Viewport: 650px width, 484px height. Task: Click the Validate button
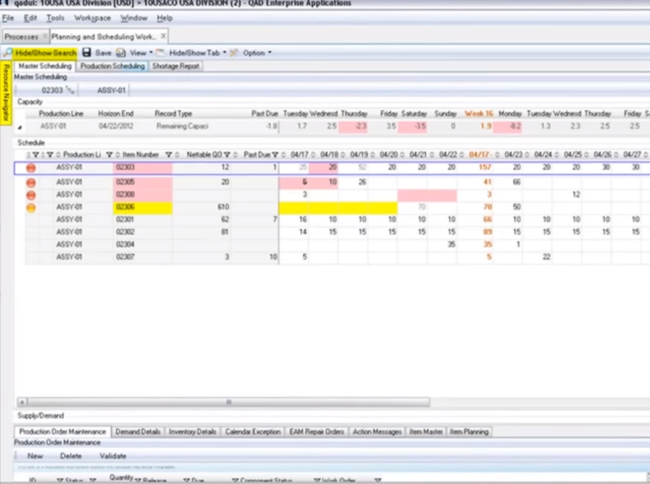coord(112,455)
